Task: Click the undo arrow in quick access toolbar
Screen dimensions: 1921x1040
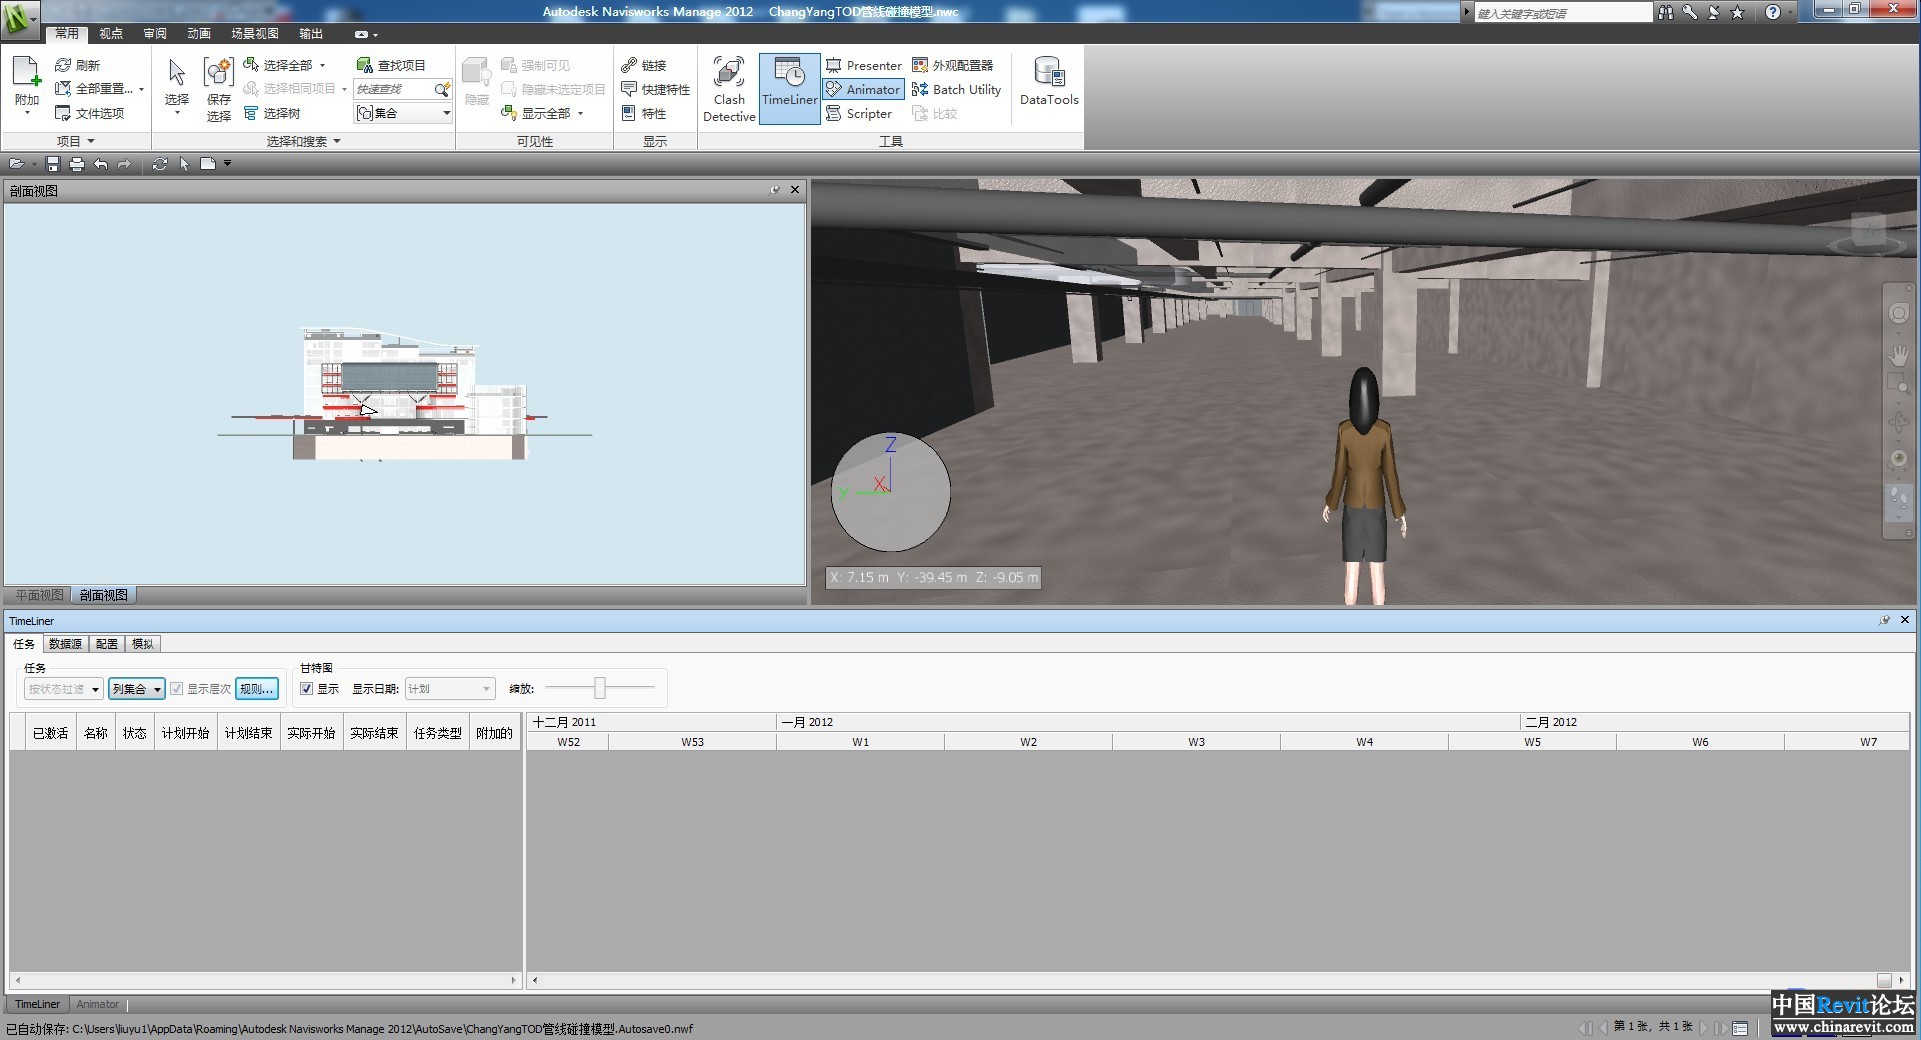Action: 101,164
